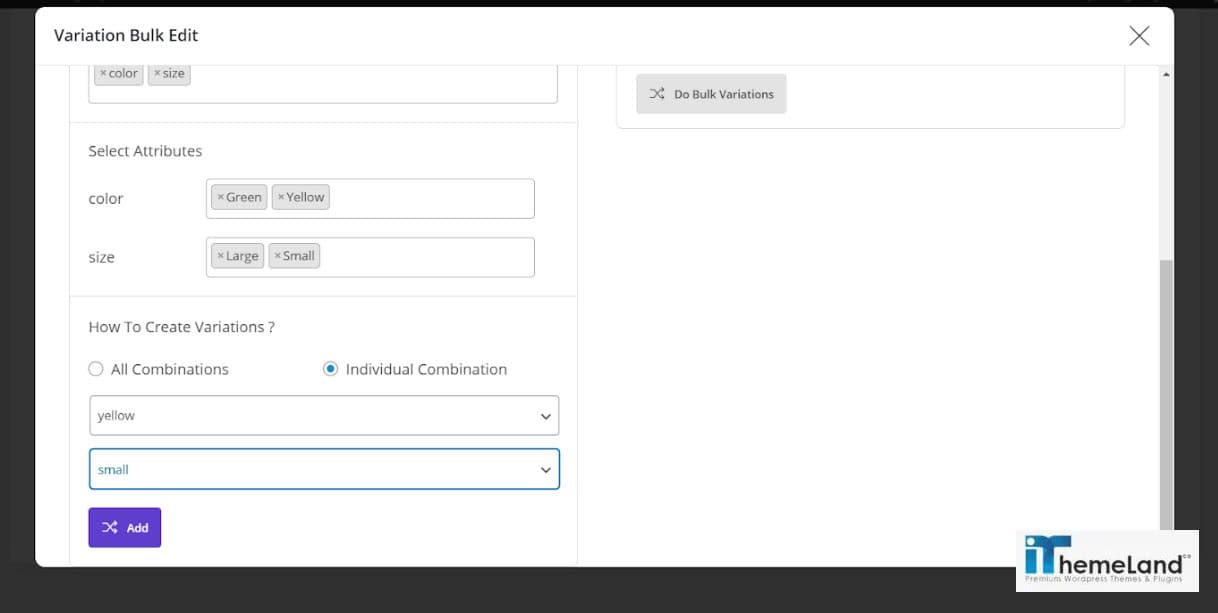
Task: Close the Variation Bulk Edit dialog
Action: [x=1139, y=36]
